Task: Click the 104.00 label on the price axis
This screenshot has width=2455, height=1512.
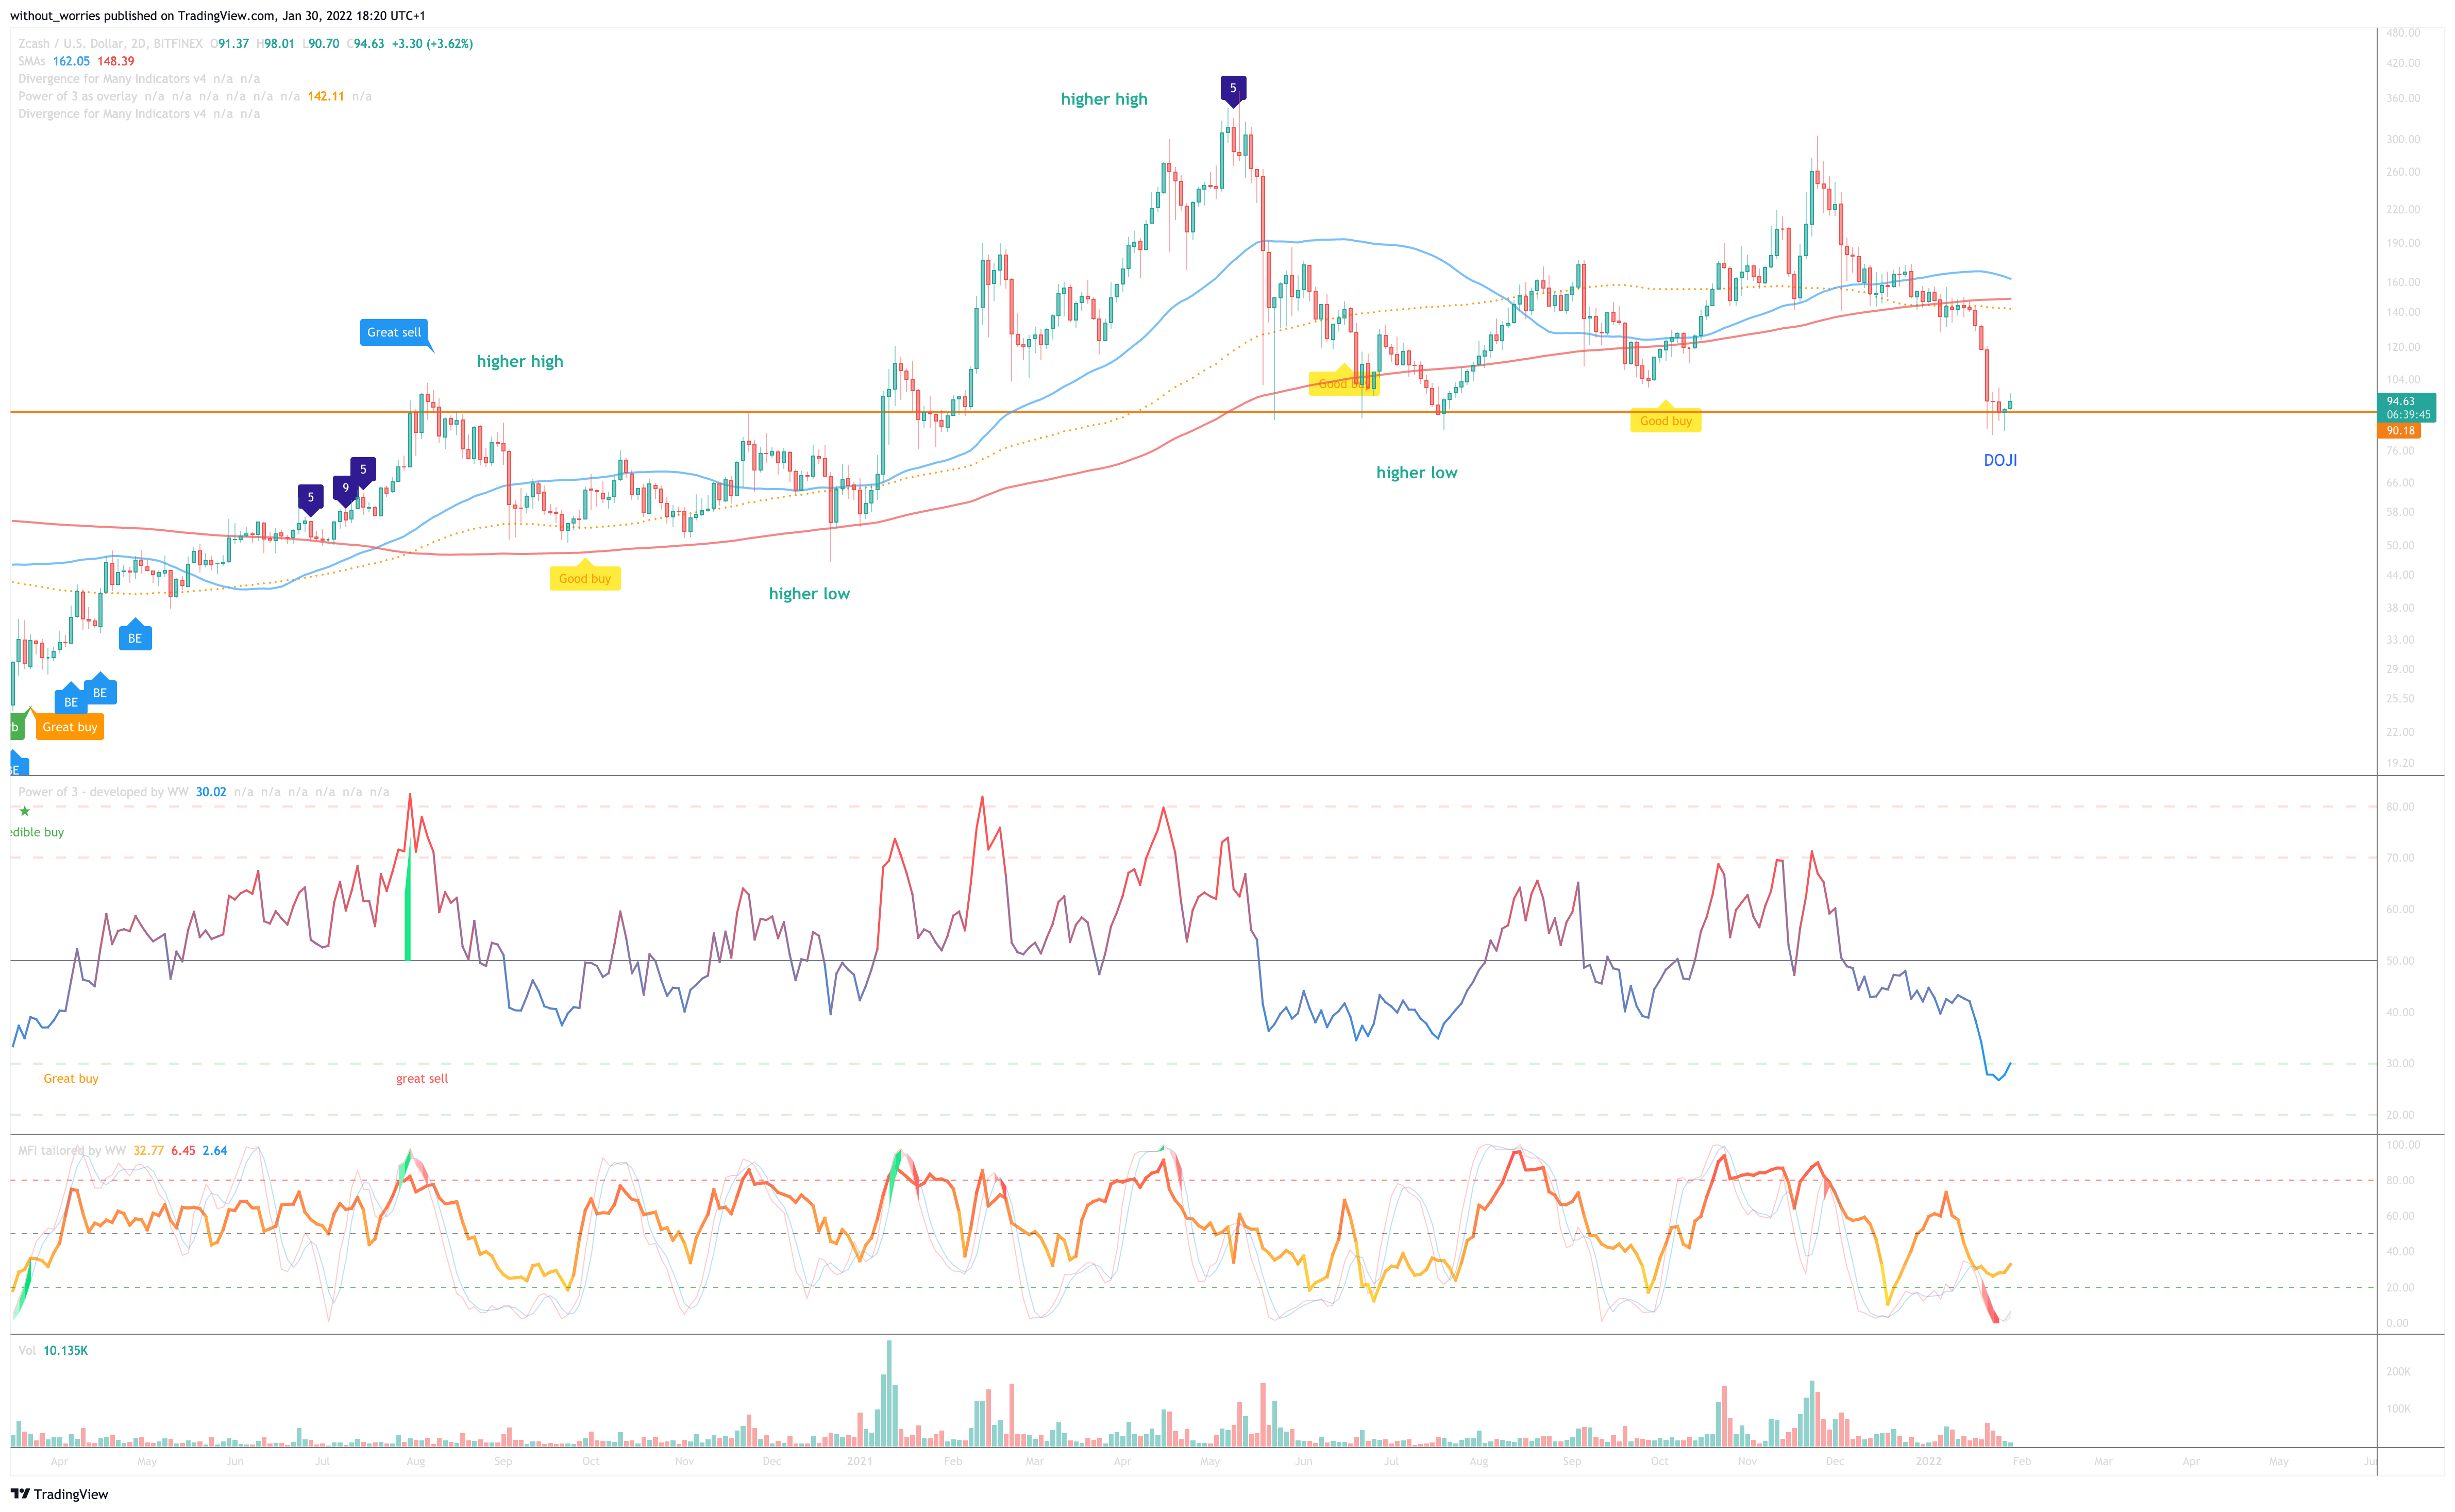Action: click(2403, 380)
